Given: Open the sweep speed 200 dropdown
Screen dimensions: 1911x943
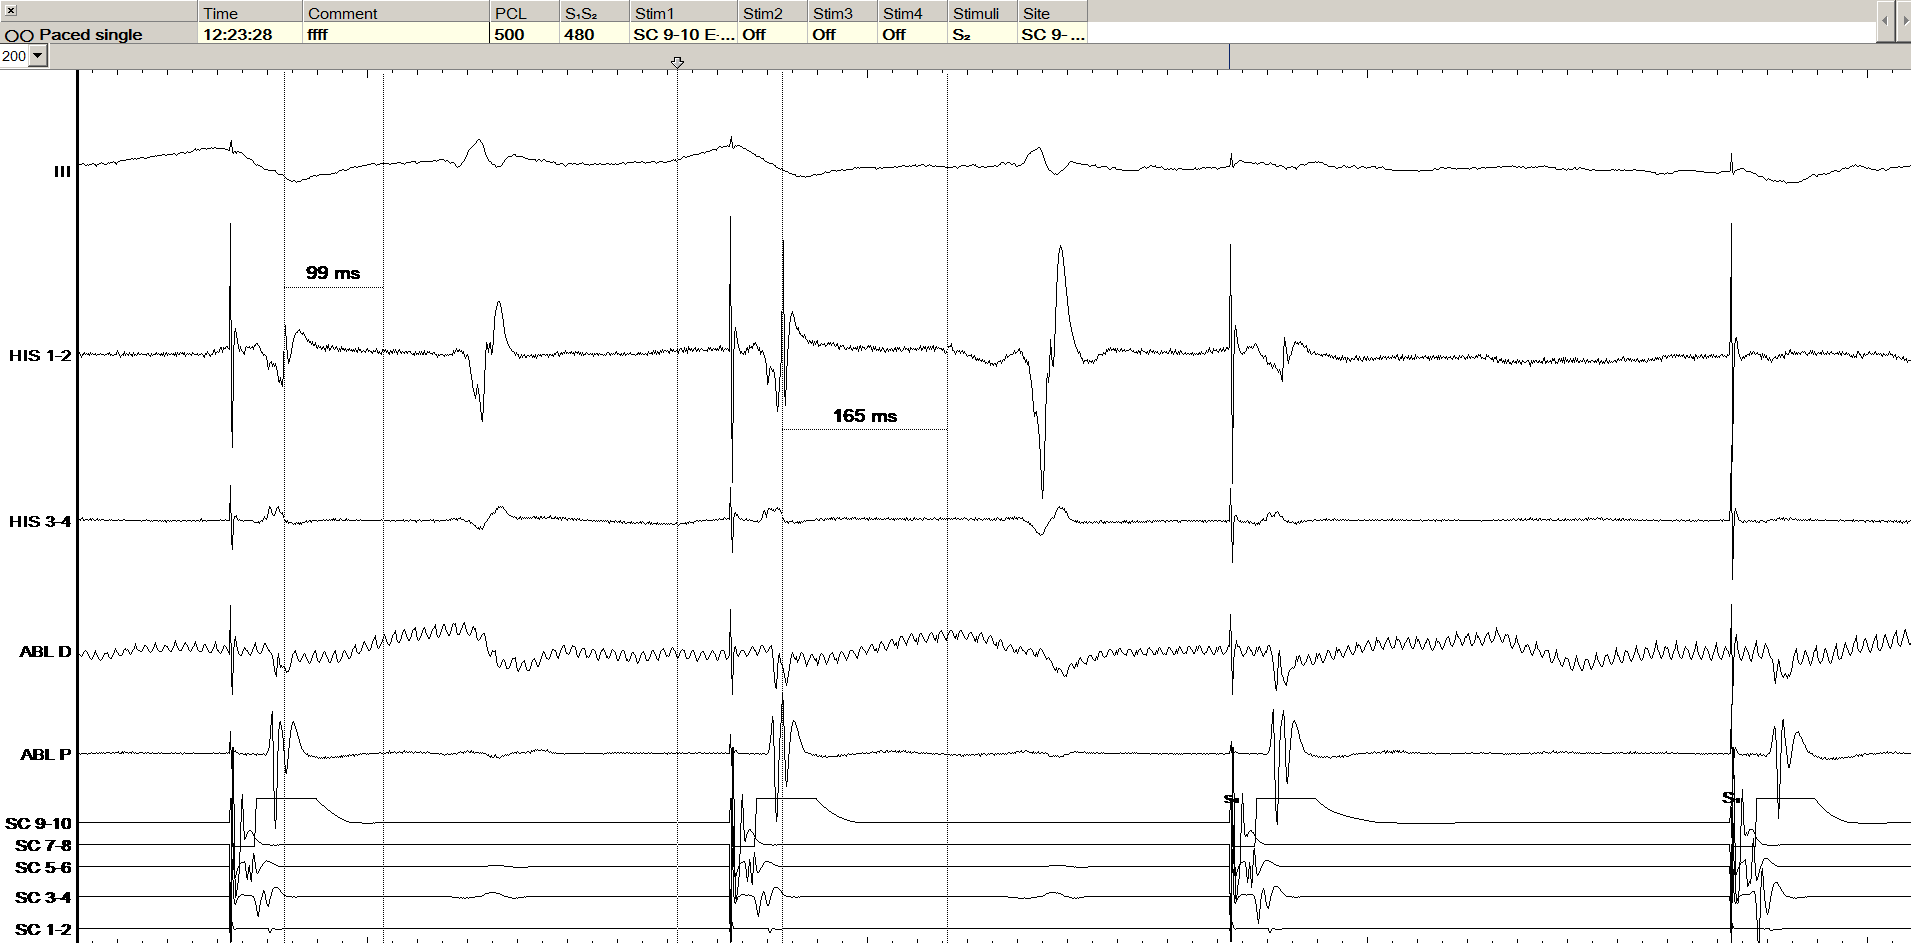Looking at the screenshot, I should (x=38, y=56).
